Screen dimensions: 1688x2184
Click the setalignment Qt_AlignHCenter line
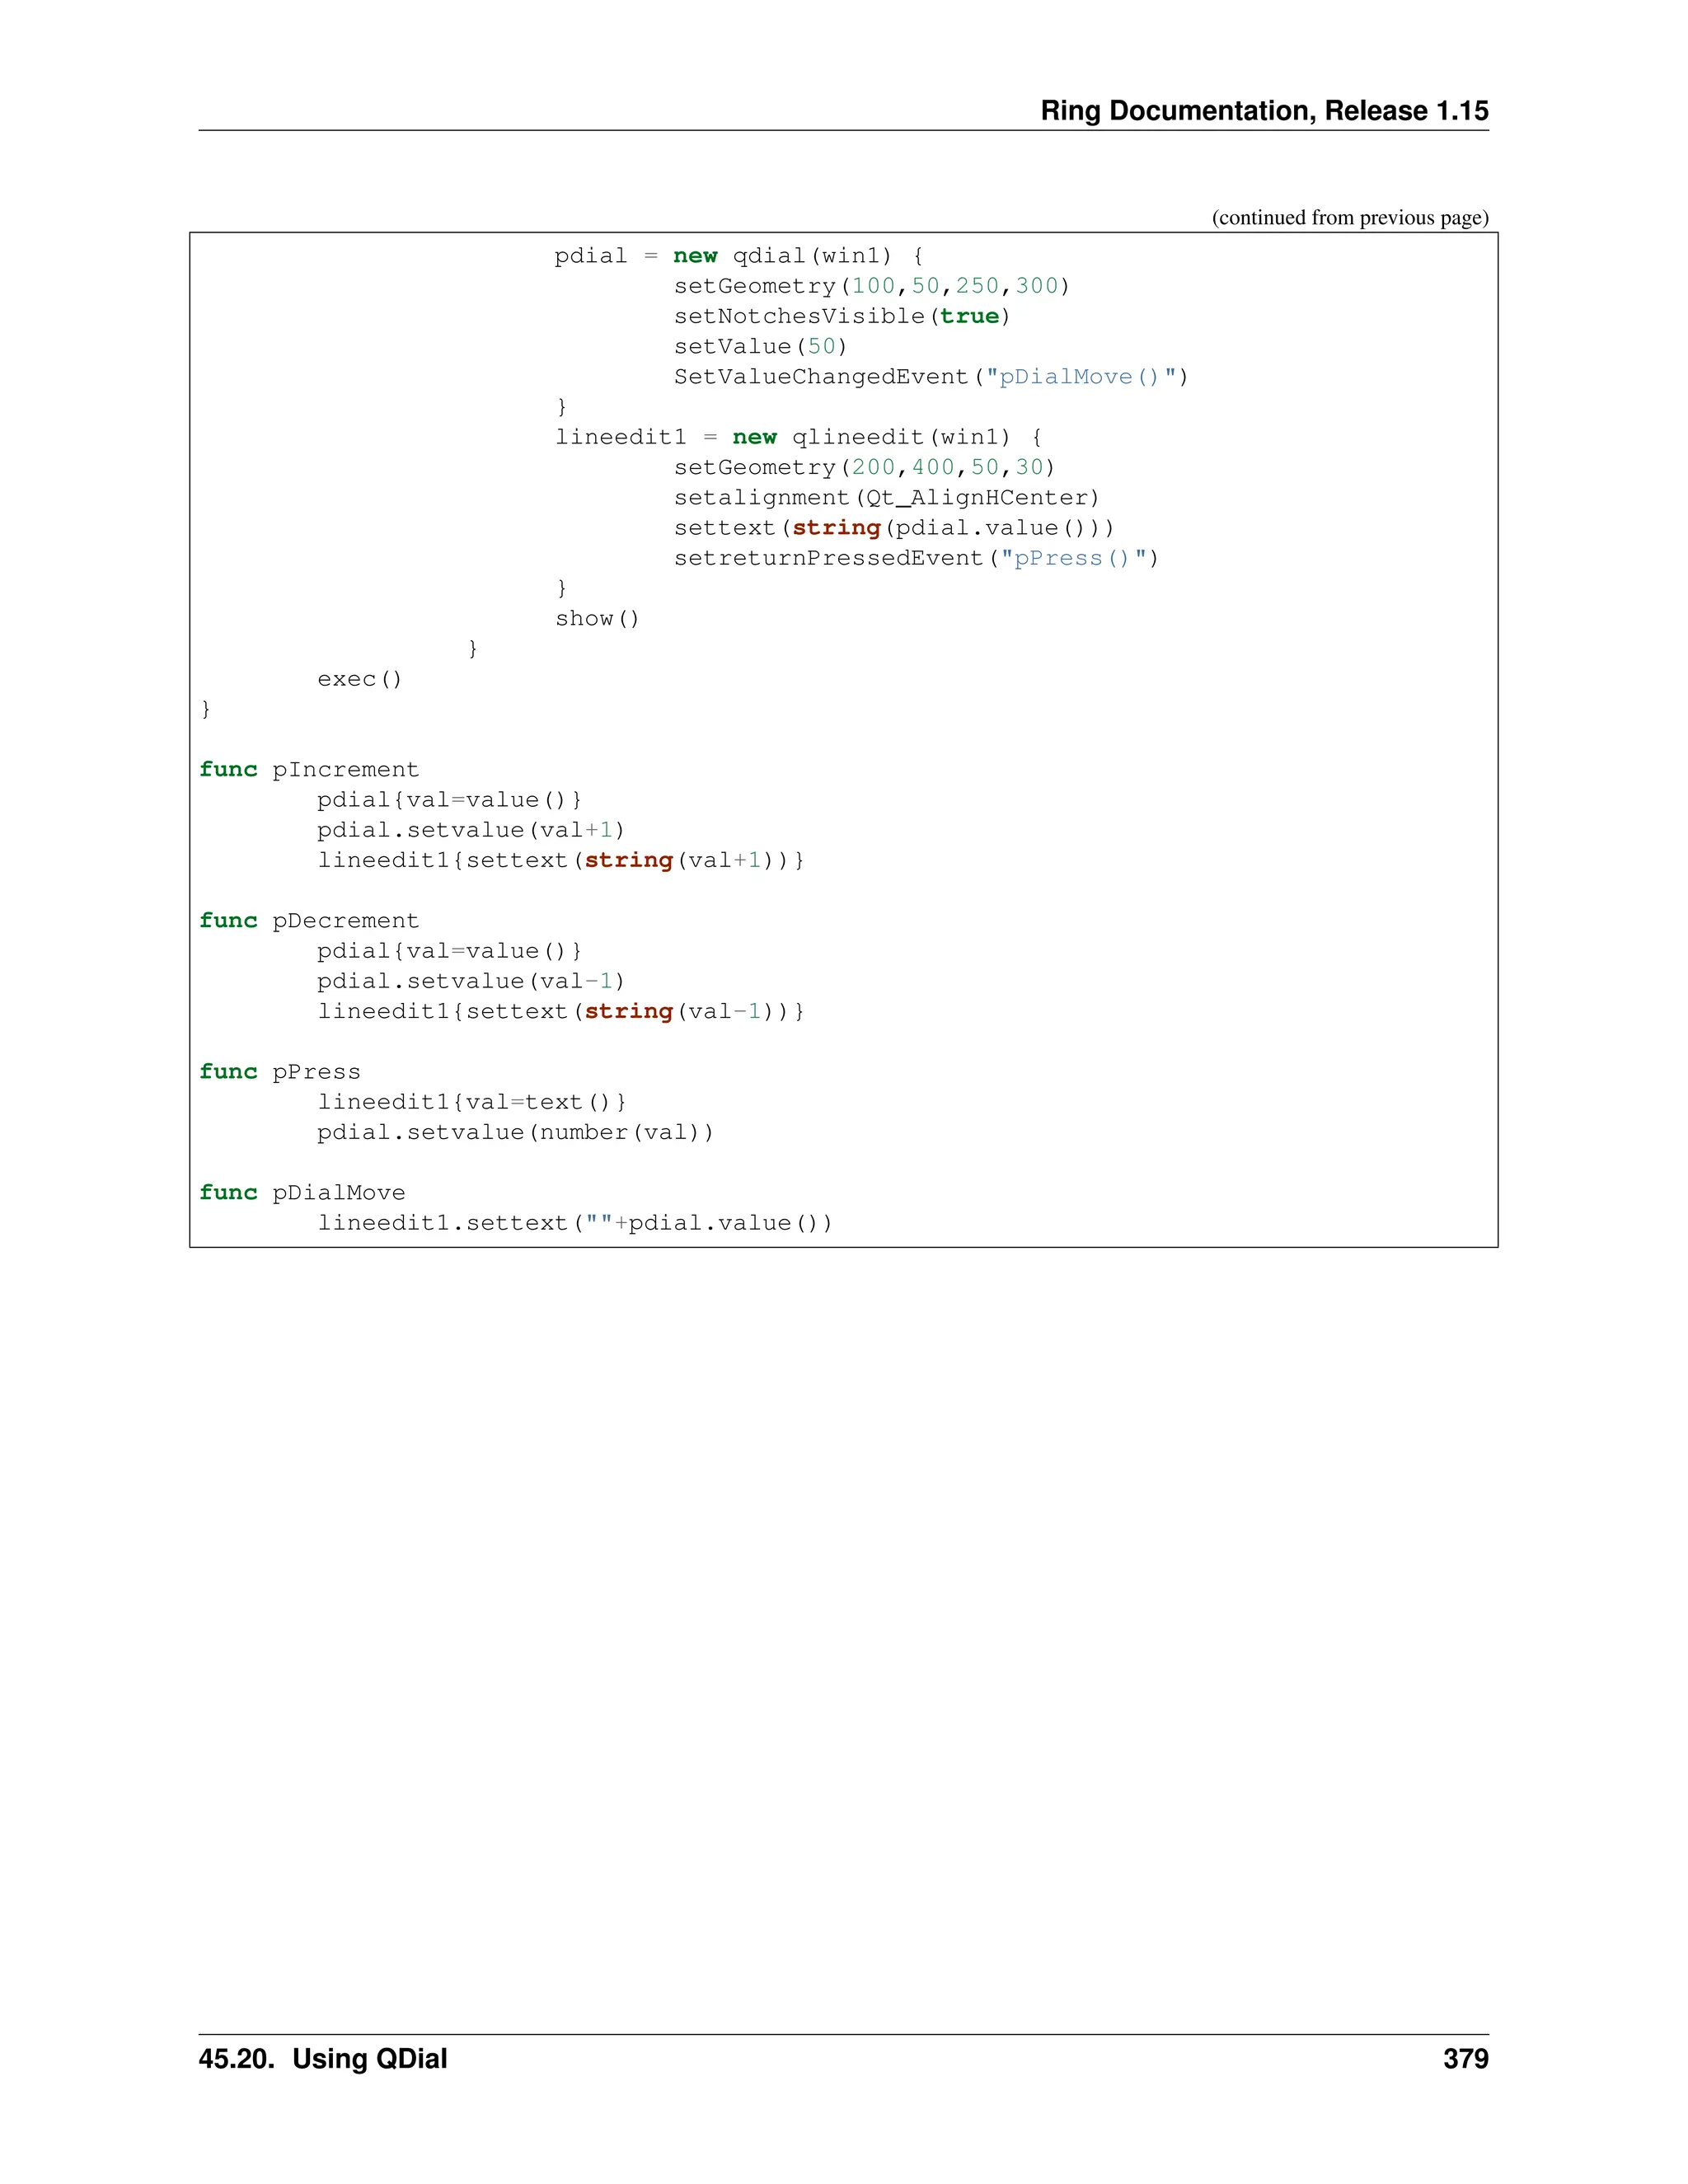pos(886,498)
